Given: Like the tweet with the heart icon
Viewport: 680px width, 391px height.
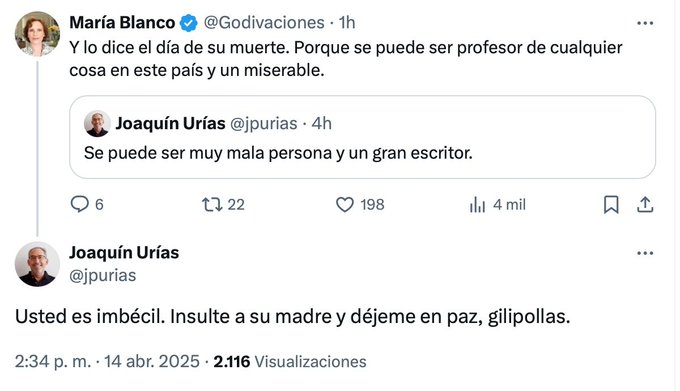Looking at the screenshot, I should click(345, 204).
